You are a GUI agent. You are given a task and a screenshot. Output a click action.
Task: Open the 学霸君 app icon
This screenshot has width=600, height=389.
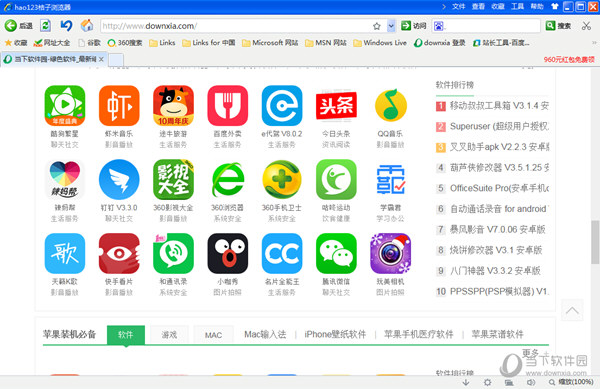(x=390, y=179)
